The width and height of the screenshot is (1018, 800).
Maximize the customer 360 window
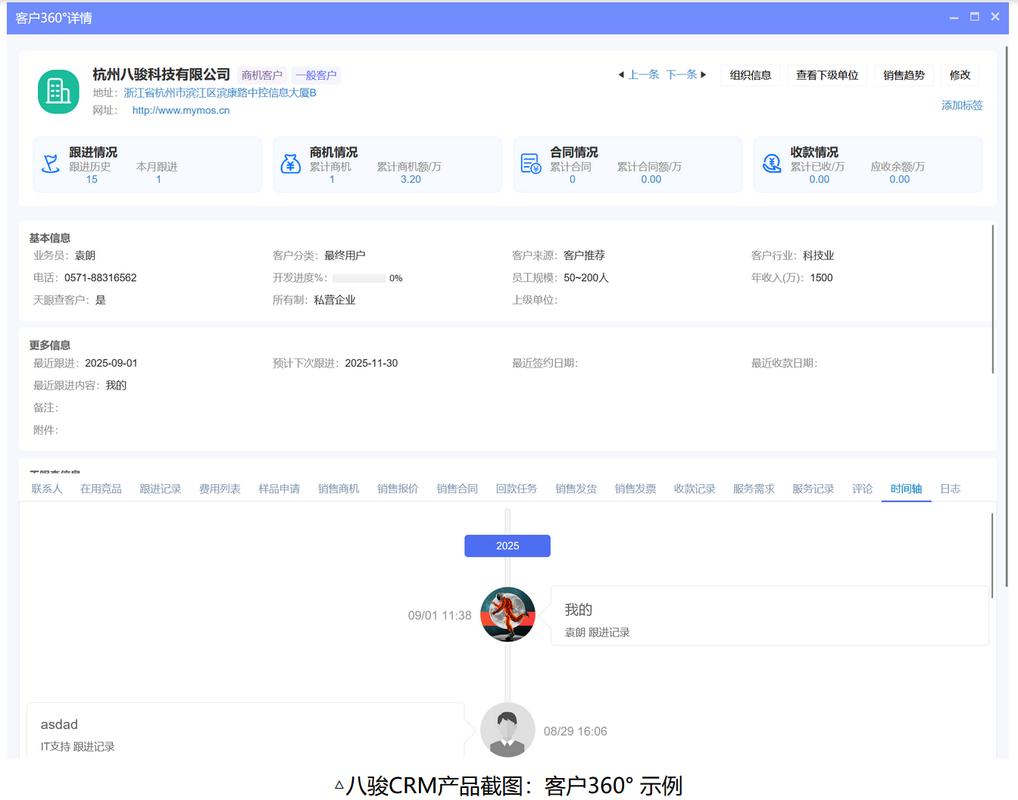975,17
